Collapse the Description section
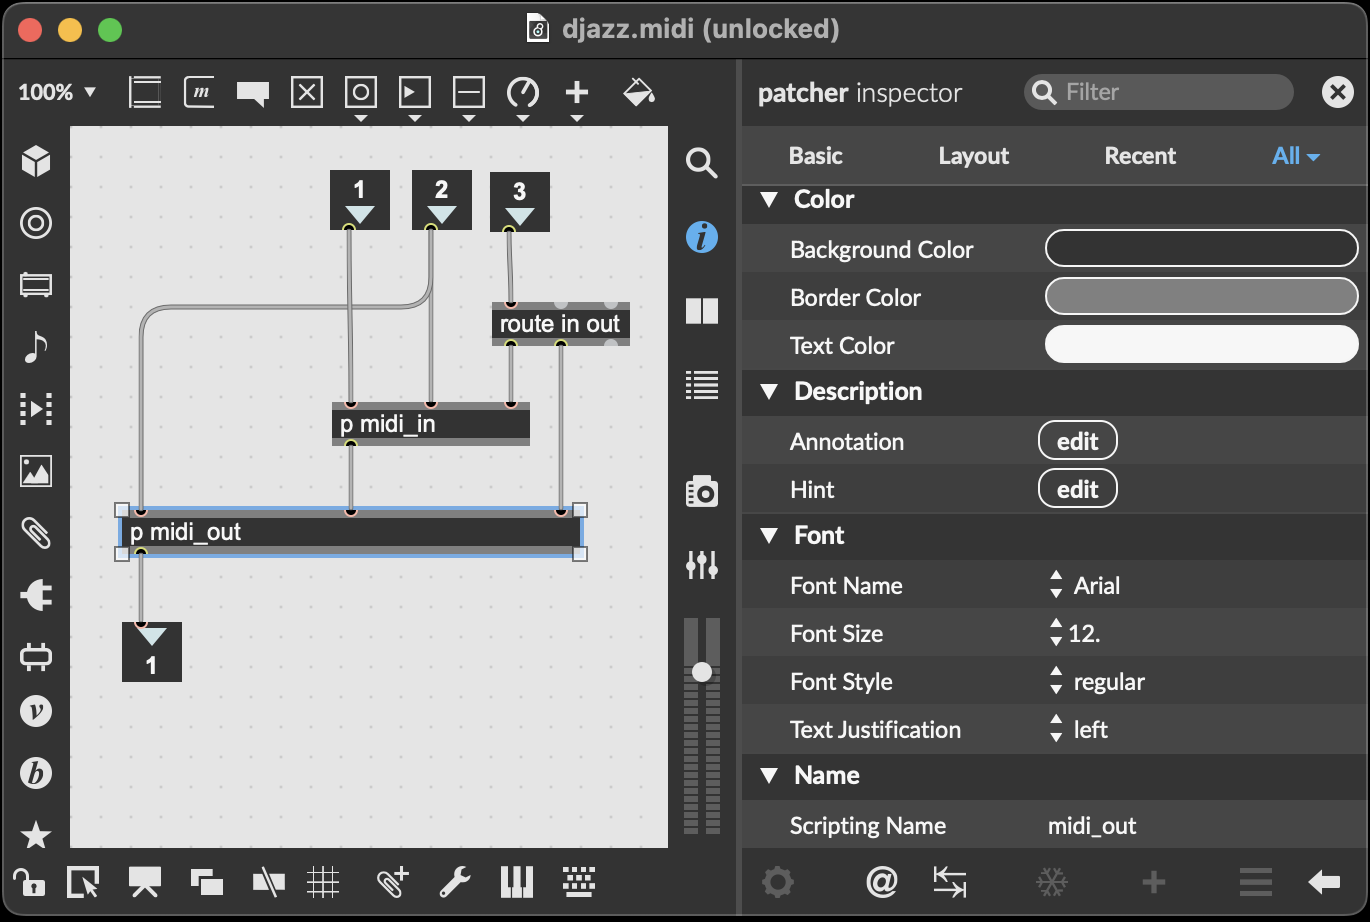 pos(769,391)
